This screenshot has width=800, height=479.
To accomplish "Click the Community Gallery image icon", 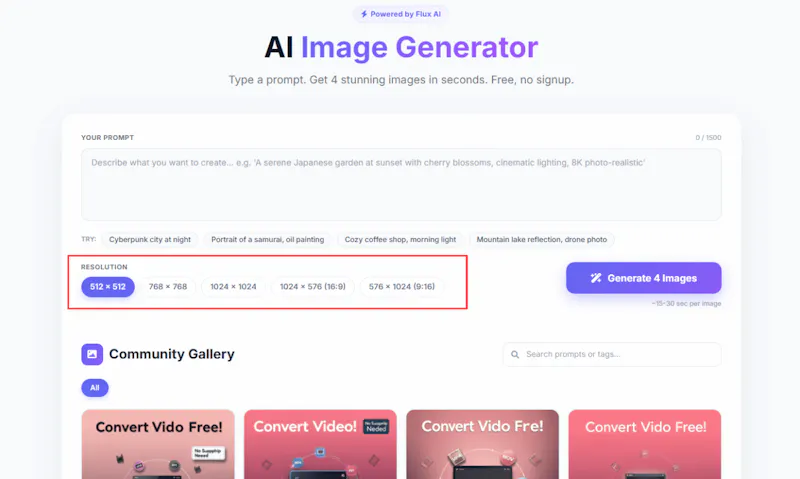I will pyautogui.click(x=92, y=354).
